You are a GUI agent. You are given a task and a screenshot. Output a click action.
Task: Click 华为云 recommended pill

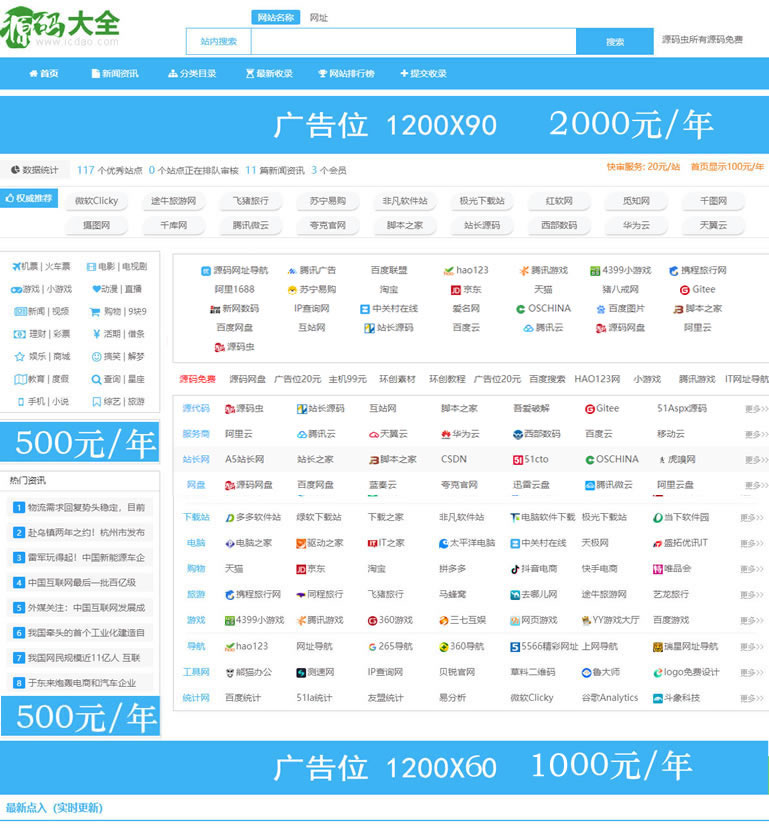coord(636,225)
